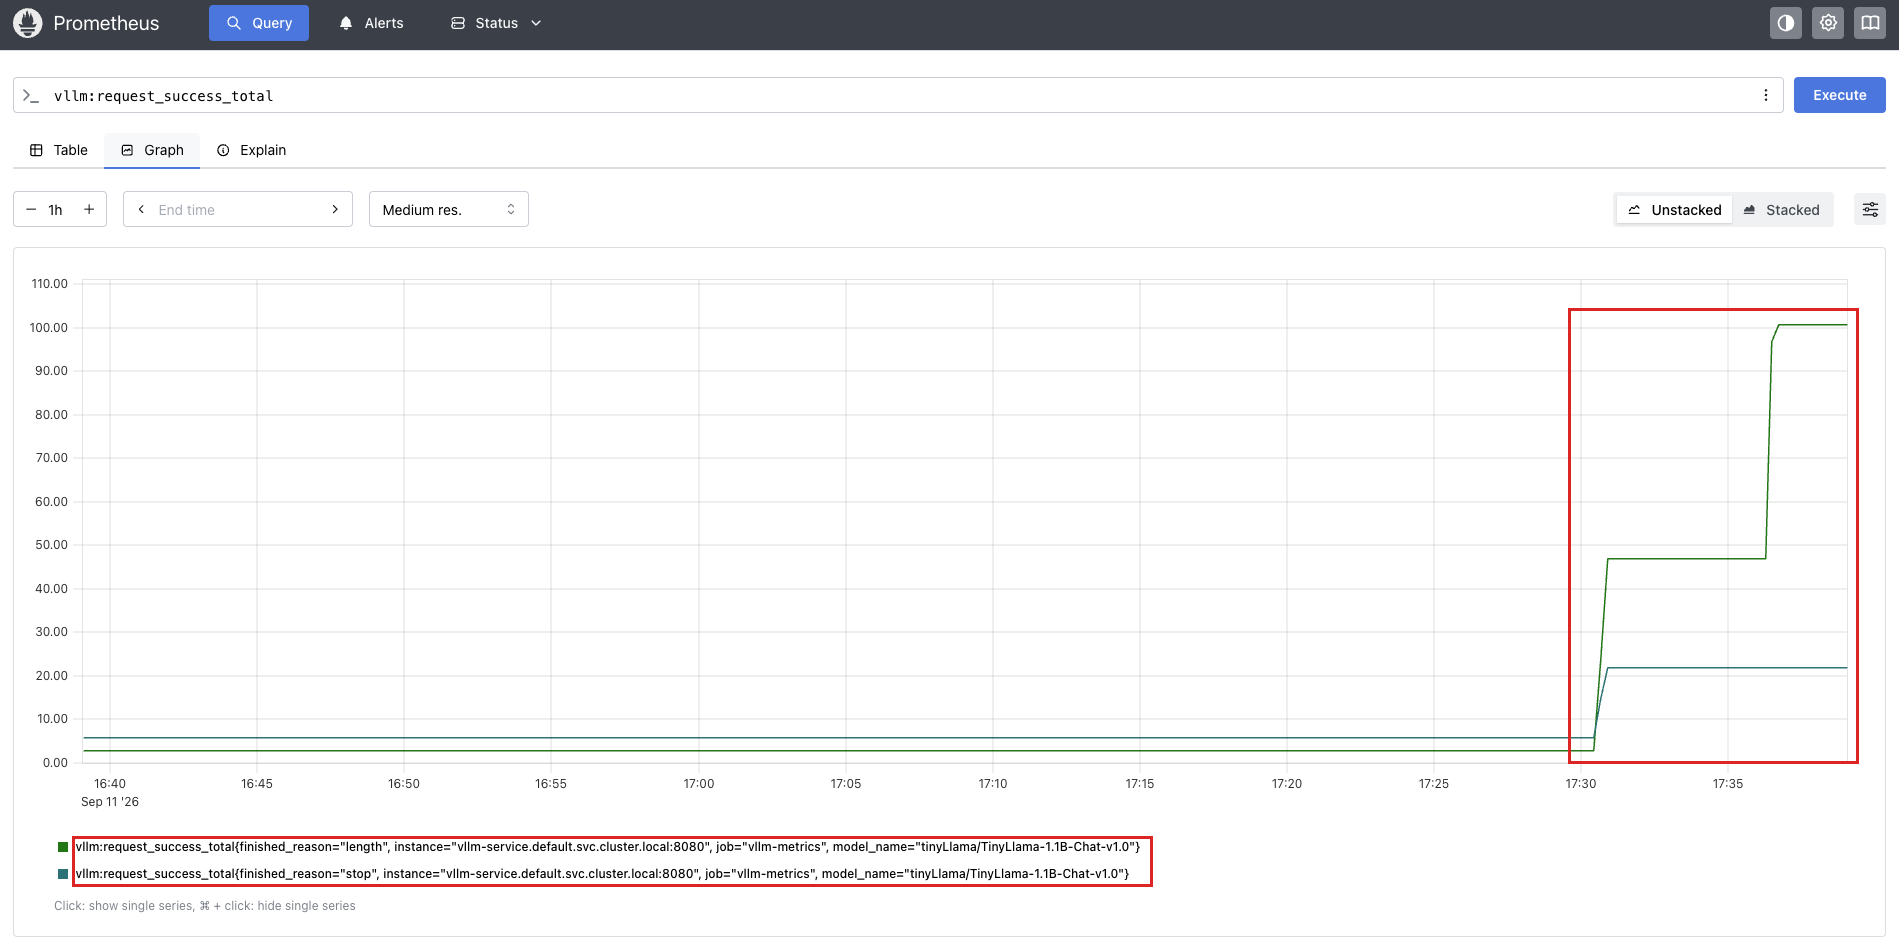1899x948 pixels.
Task: Go to the next end time
Action: 335,210
